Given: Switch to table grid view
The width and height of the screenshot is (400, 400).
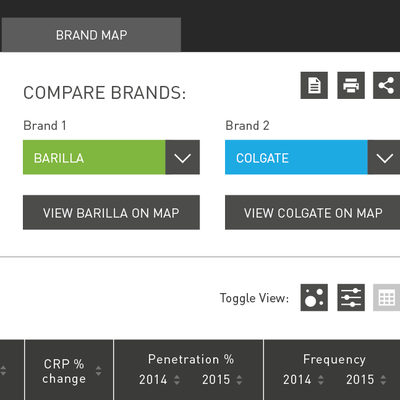Looking at the screenshot, I should [387, 297].
